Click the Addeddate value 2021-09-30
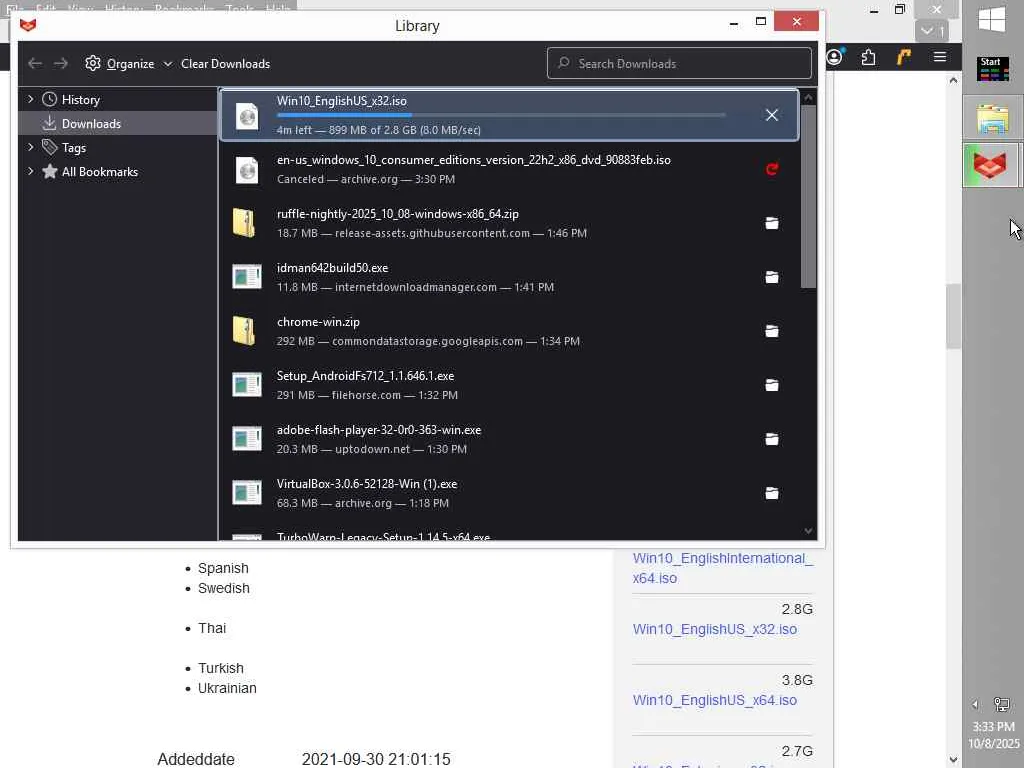The width and height of the screenshot is (1024, 768). (x=376, y=759)
